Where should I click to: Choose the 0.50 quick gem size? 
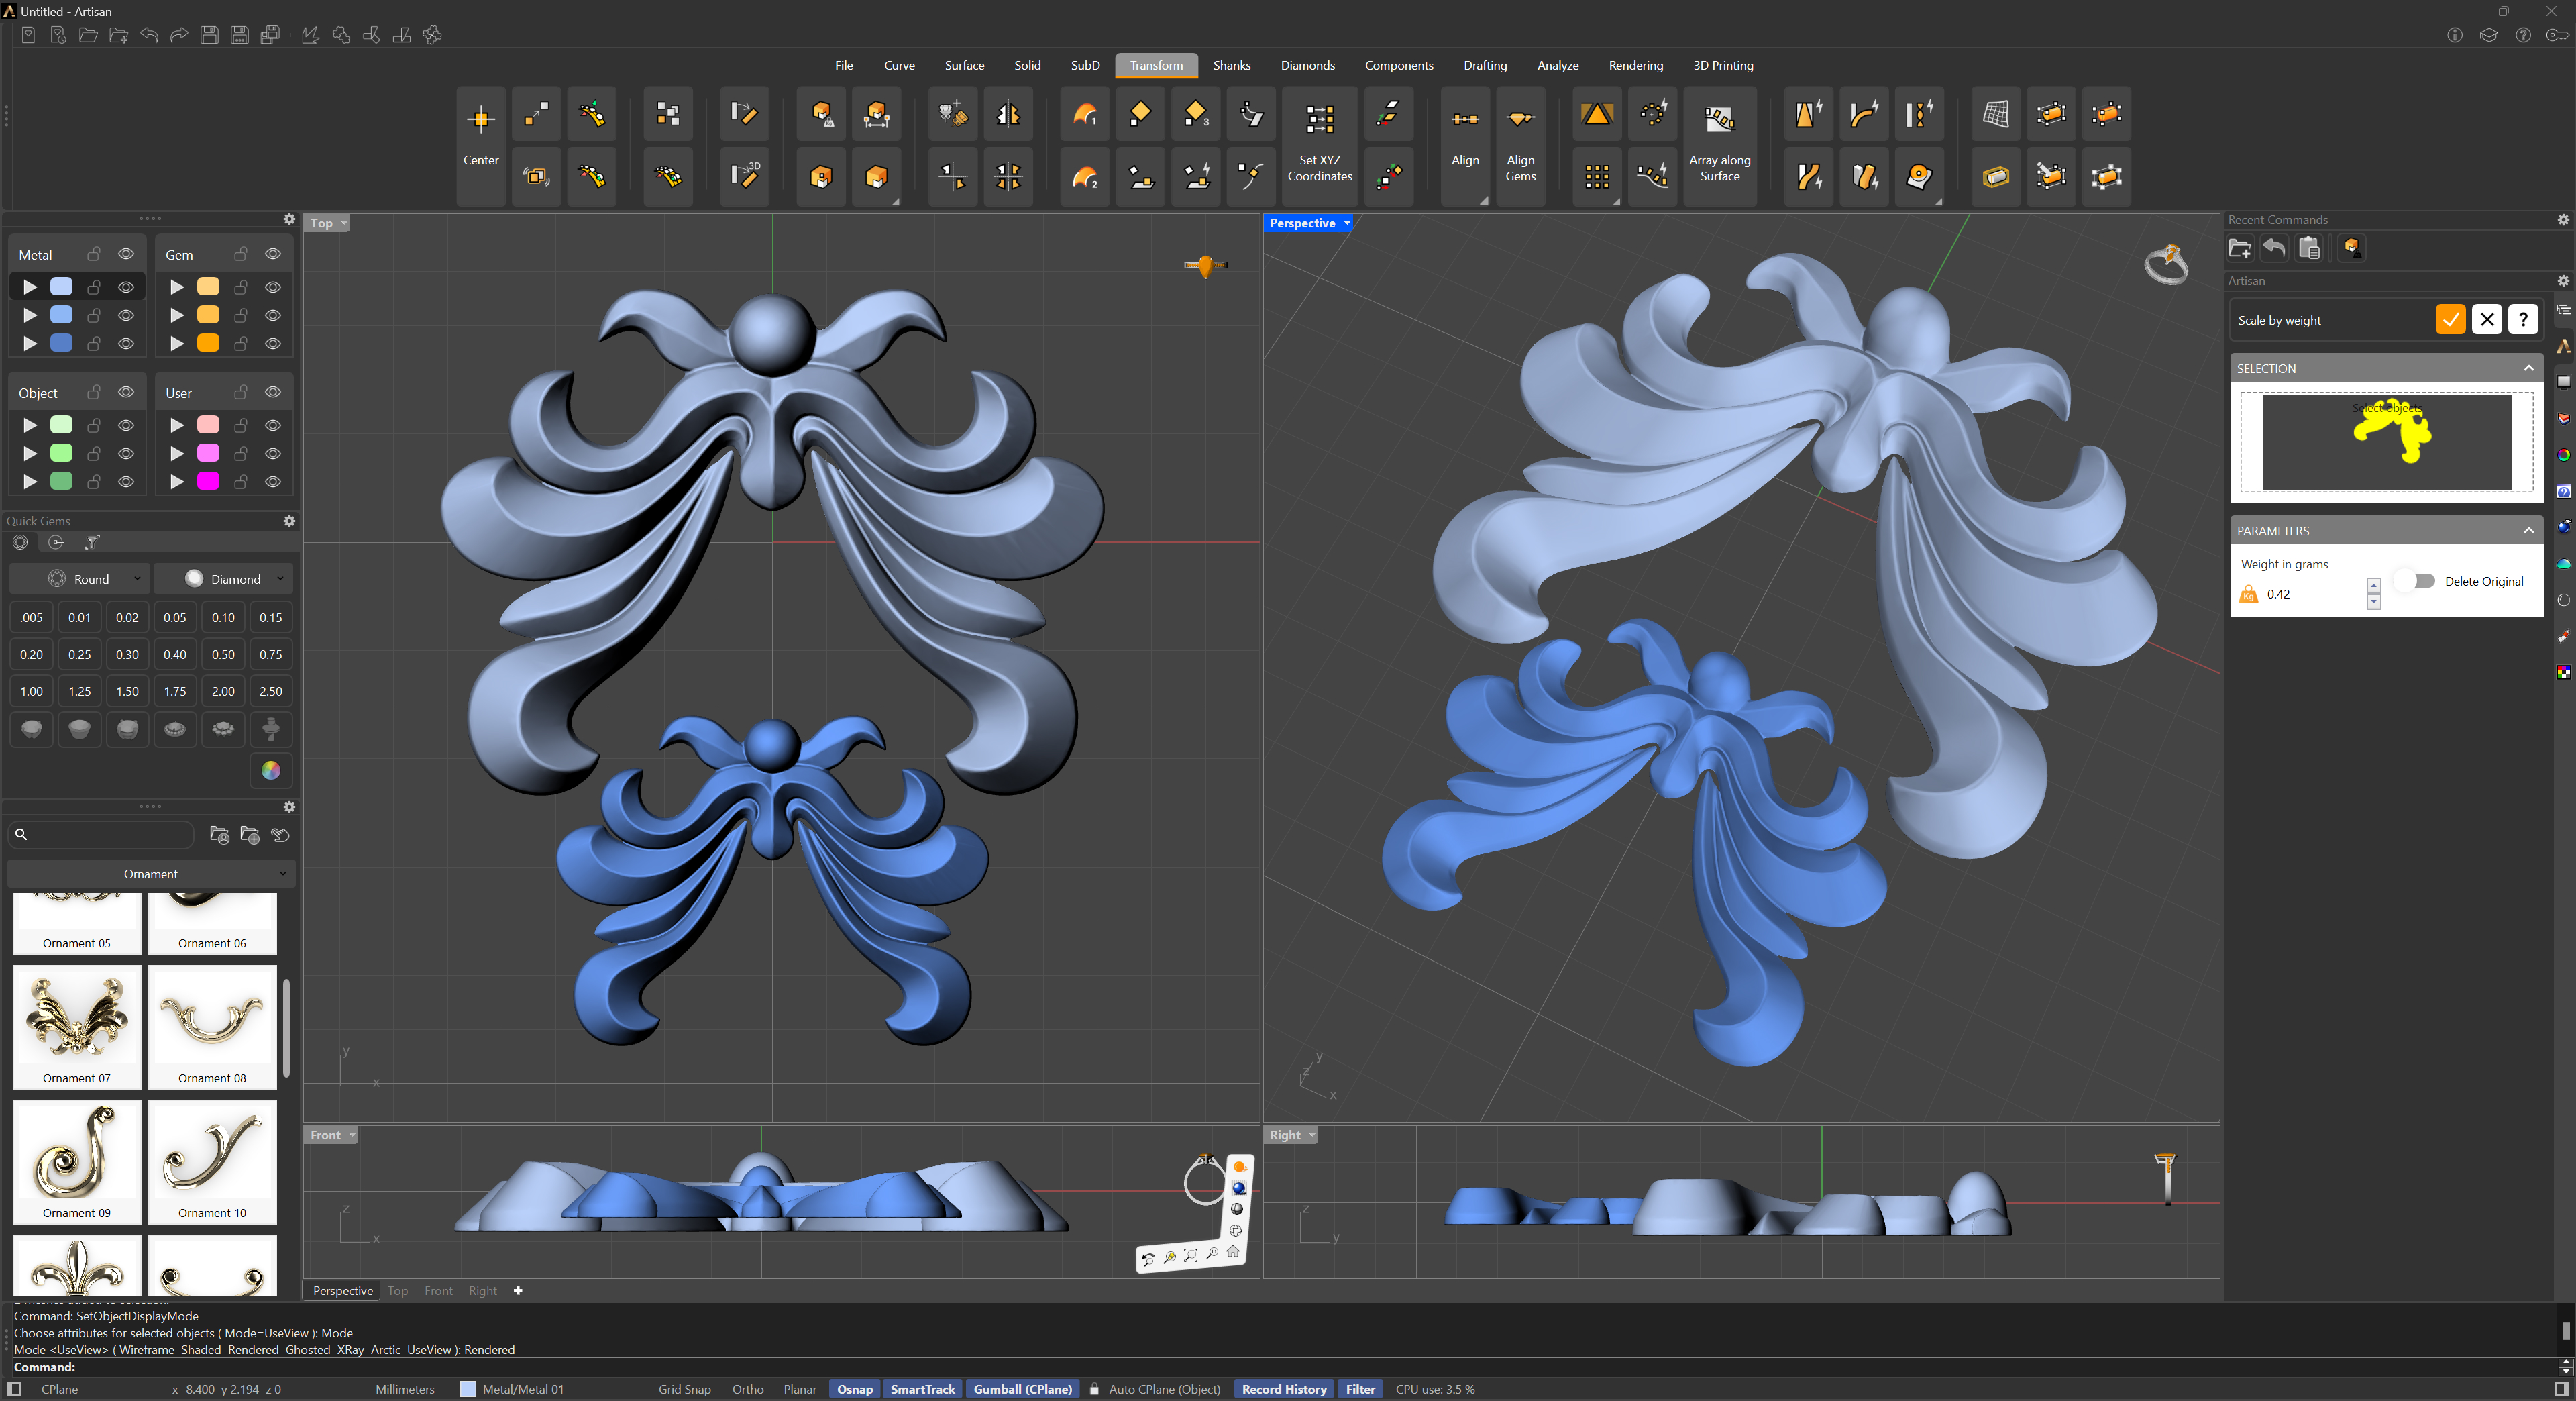pyautogui.click(x=223, y=655)
